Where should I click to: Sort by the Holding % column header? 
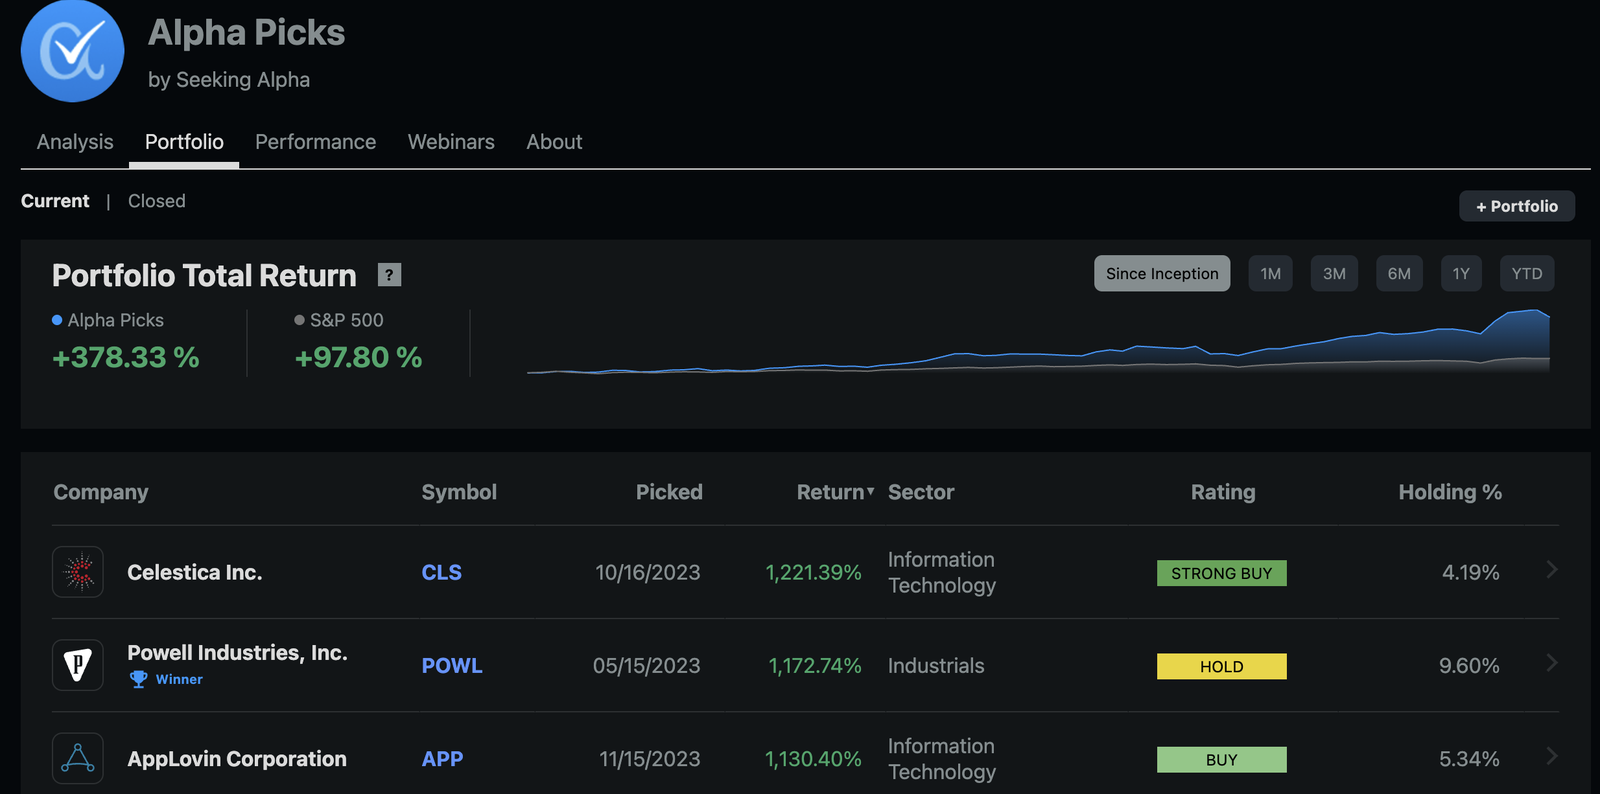point(1450,492)
